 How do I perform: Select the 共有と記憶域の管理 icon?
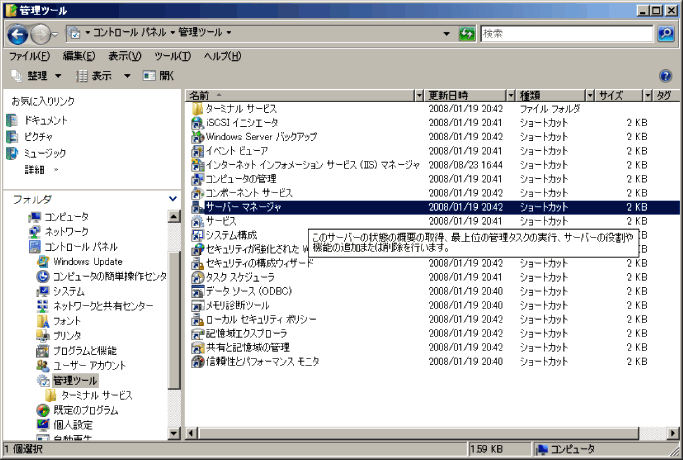(x=197, y=348)
